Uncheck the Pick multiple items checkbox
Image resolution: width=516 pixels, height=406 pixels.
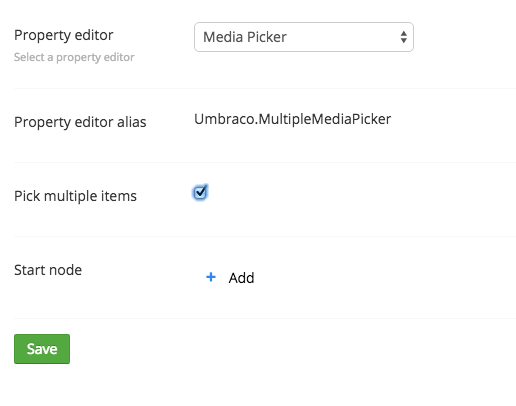tap(200, 192)
